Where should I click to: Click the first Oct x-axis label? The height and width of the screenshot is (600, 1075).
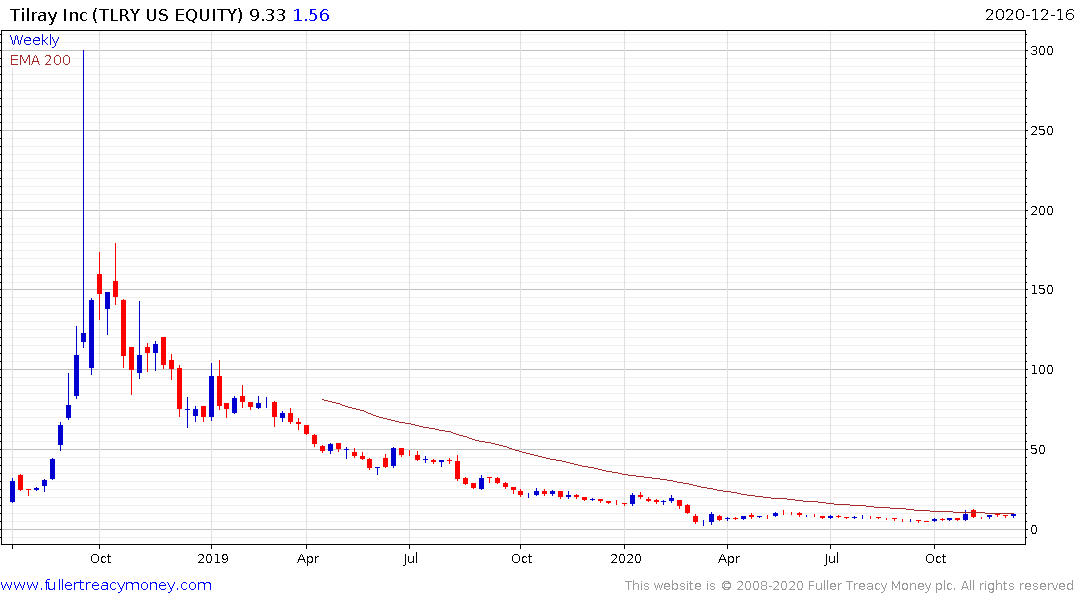[101, 558]
